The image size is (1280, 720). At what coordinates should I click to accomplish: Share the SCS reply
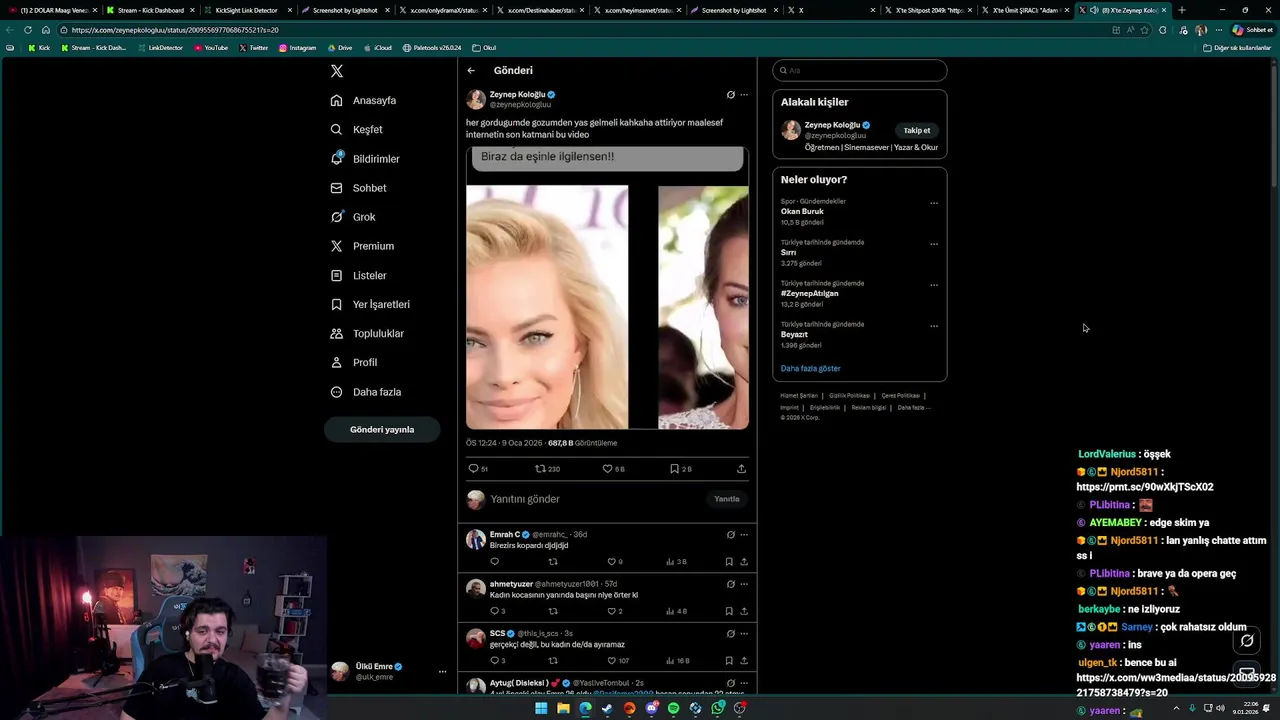(x=744, y=660)
